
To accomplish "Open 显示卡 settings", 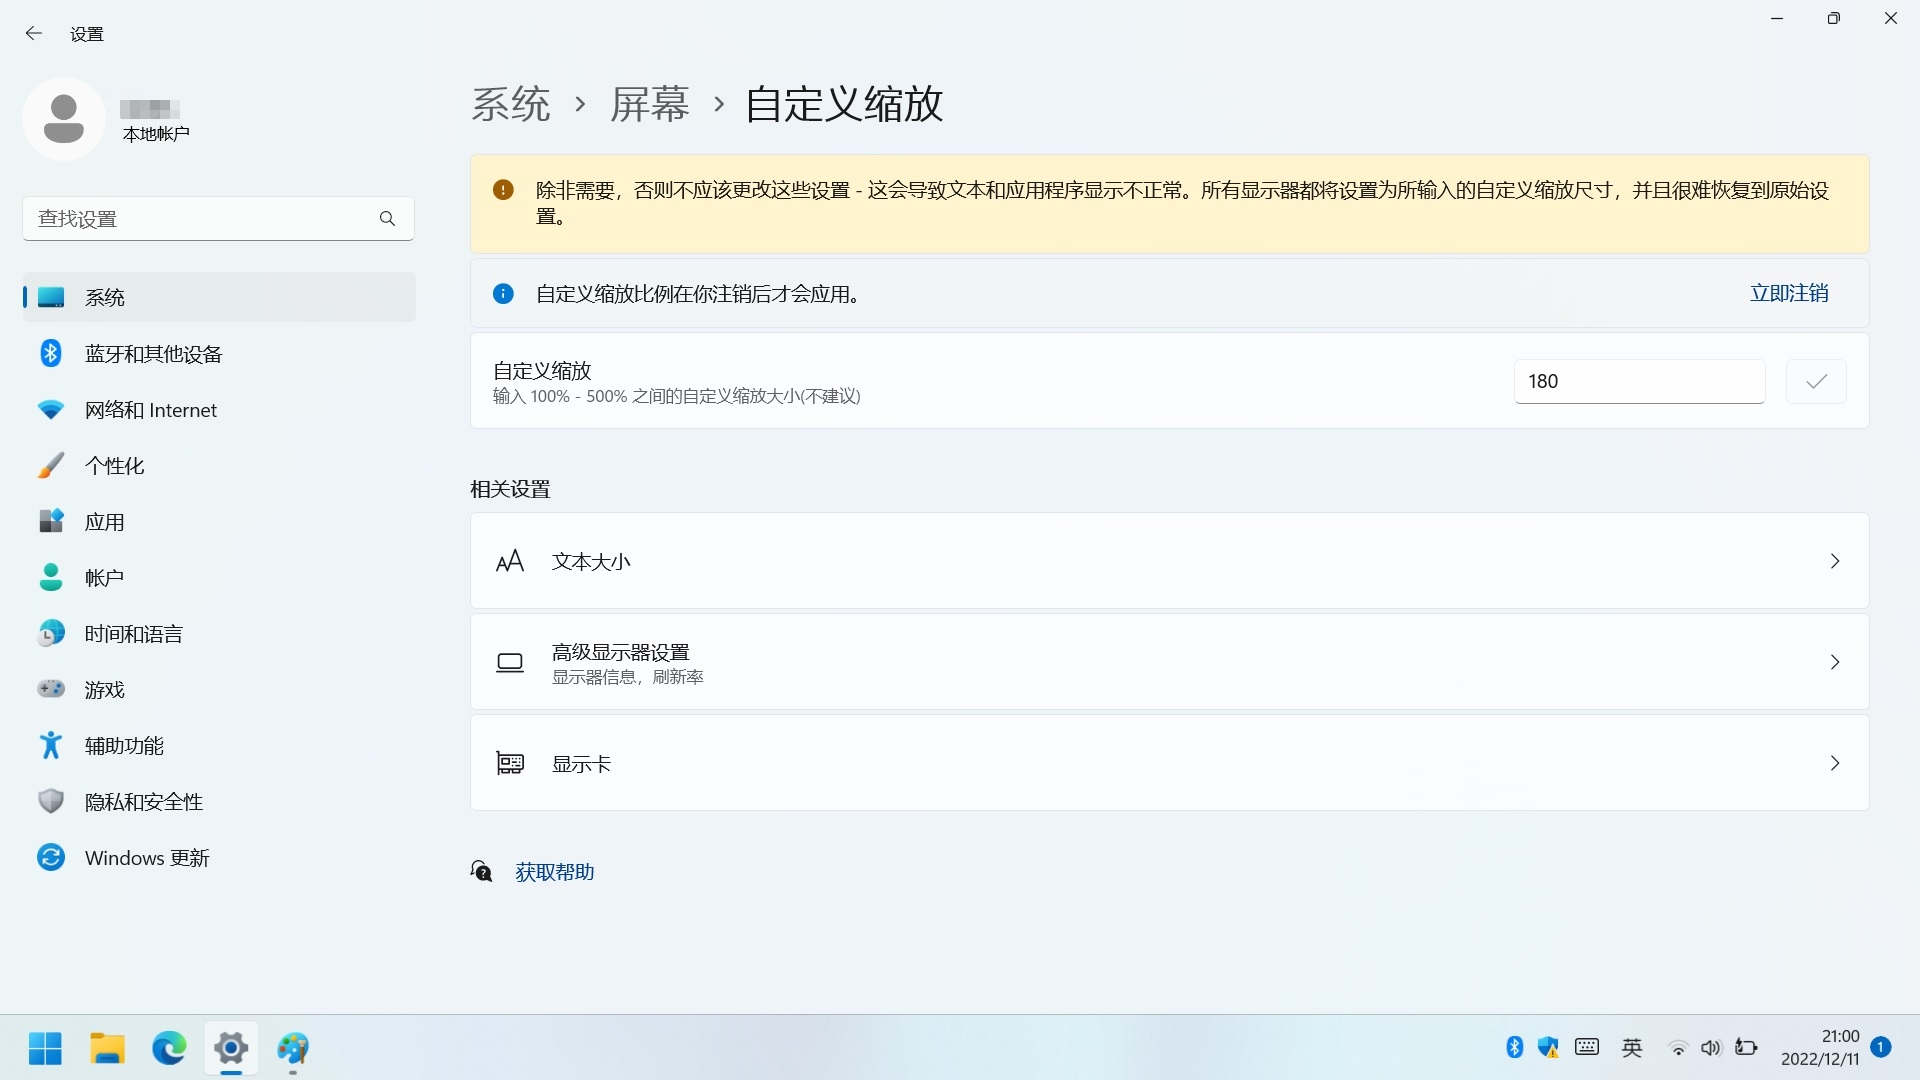I will click(1833, 763).
